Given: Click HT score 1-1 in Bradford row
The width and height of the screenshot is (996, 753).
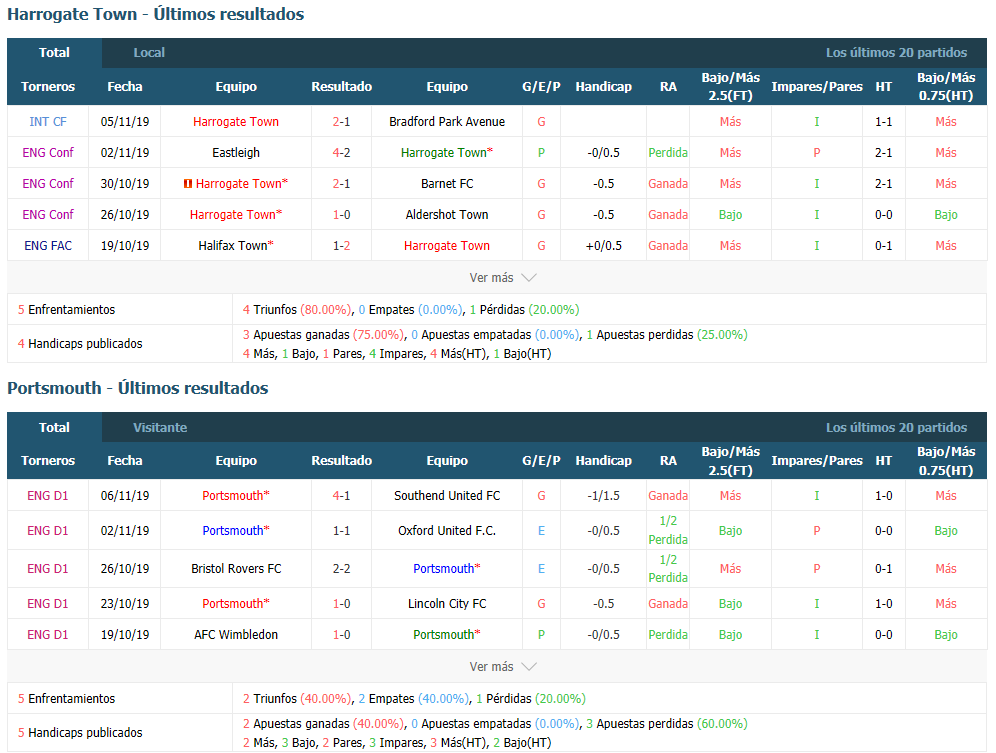Looking at the screenshot, I should pyautogui.click(x=883, y=121).
